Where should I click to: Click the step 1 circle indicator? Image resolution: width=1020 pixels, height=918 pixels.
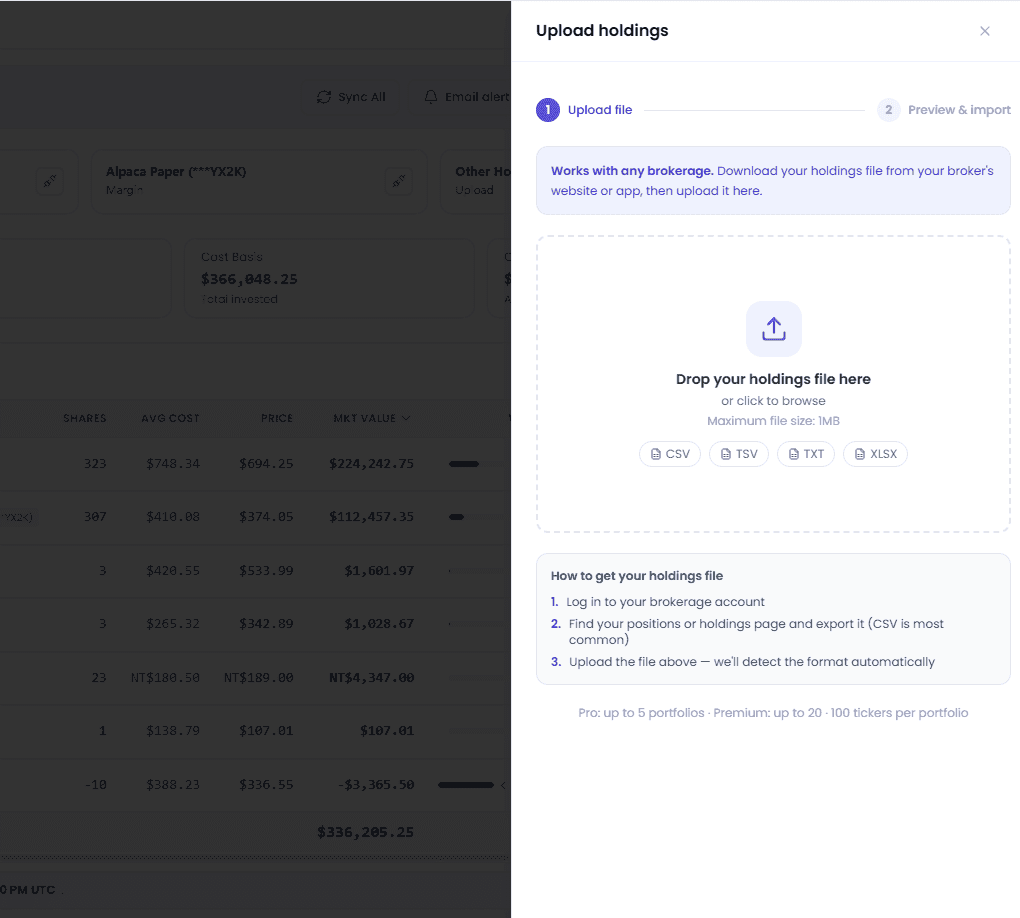[548, 110]
